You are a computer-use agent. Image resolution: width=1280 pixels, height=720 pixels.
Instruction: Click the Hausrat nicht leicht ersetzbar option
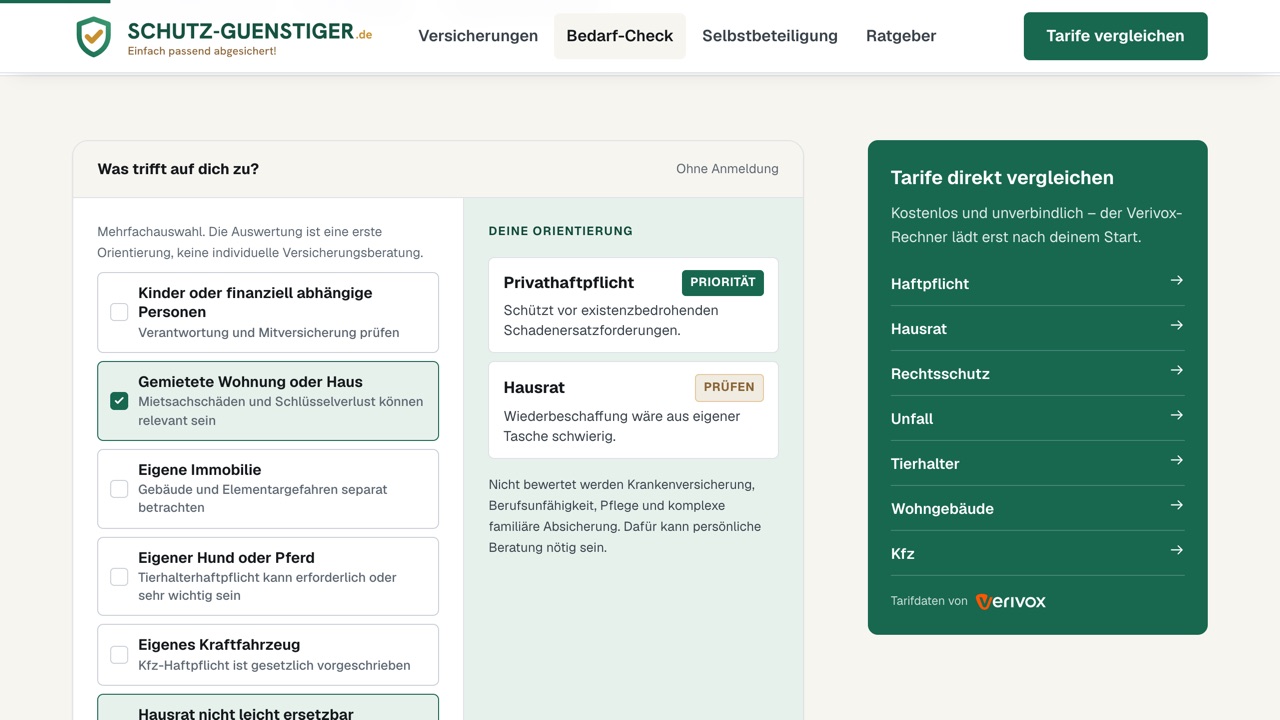point(268,707)
